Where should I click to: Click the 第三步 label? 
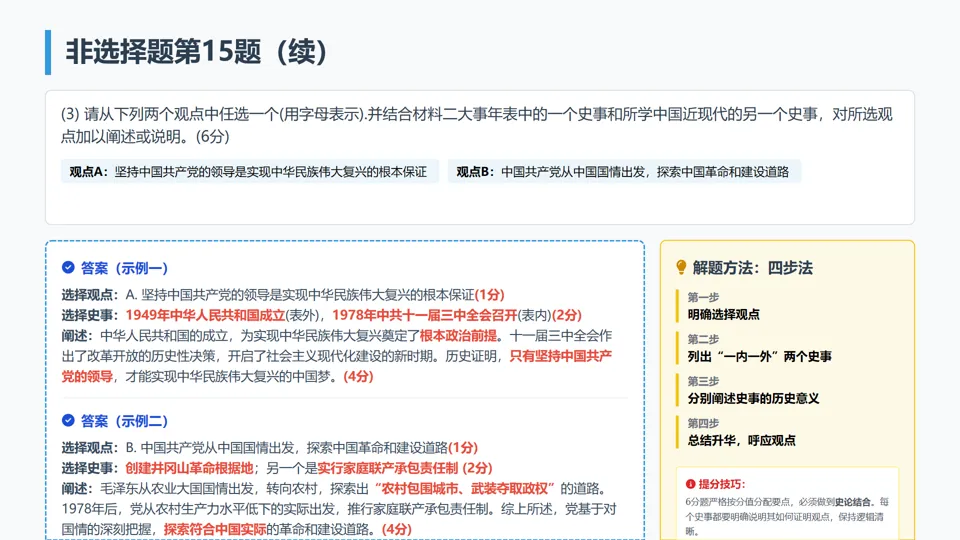[x=703, y=381]
